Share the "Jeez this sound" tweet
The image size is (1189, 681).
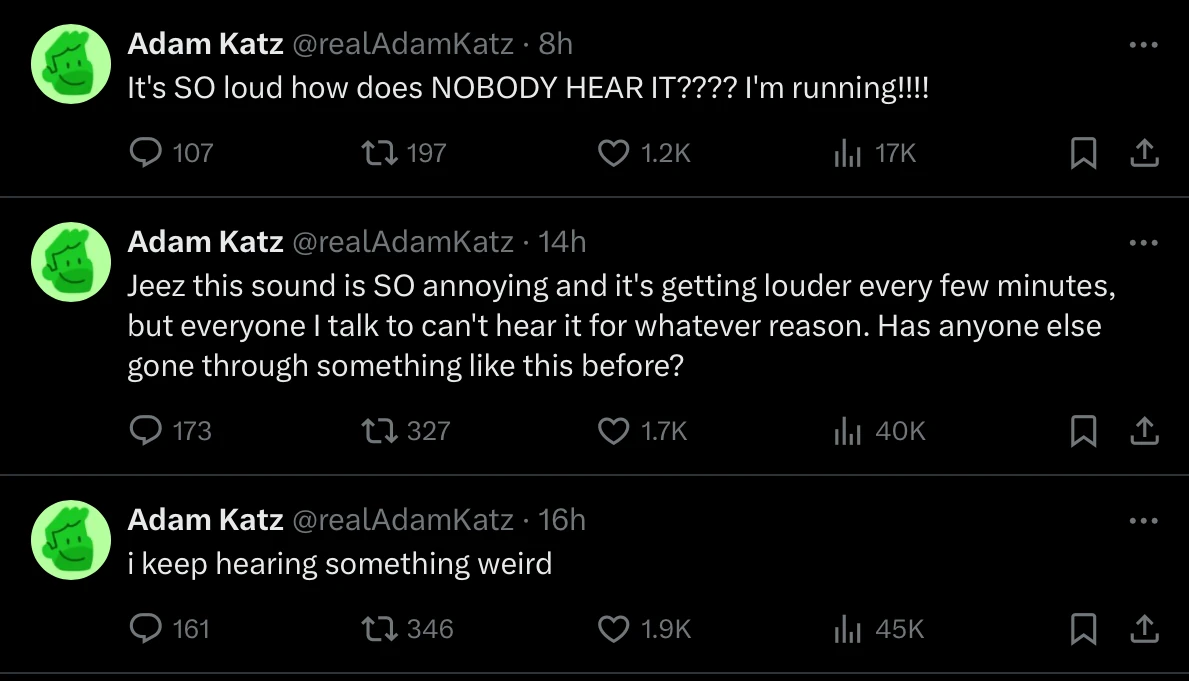[x=1143, y=431]
